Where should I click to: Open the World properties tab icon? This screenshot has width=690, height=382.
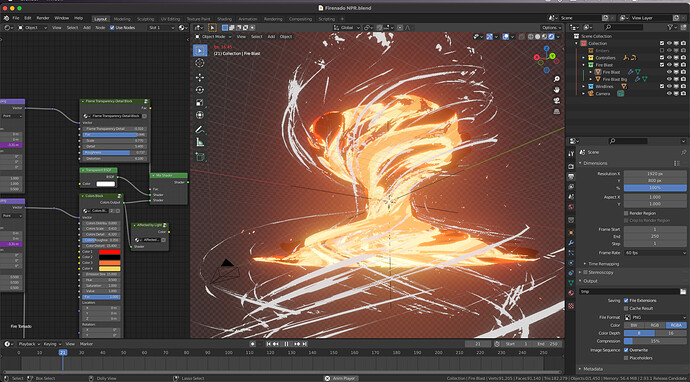click(x=571, y=207)
